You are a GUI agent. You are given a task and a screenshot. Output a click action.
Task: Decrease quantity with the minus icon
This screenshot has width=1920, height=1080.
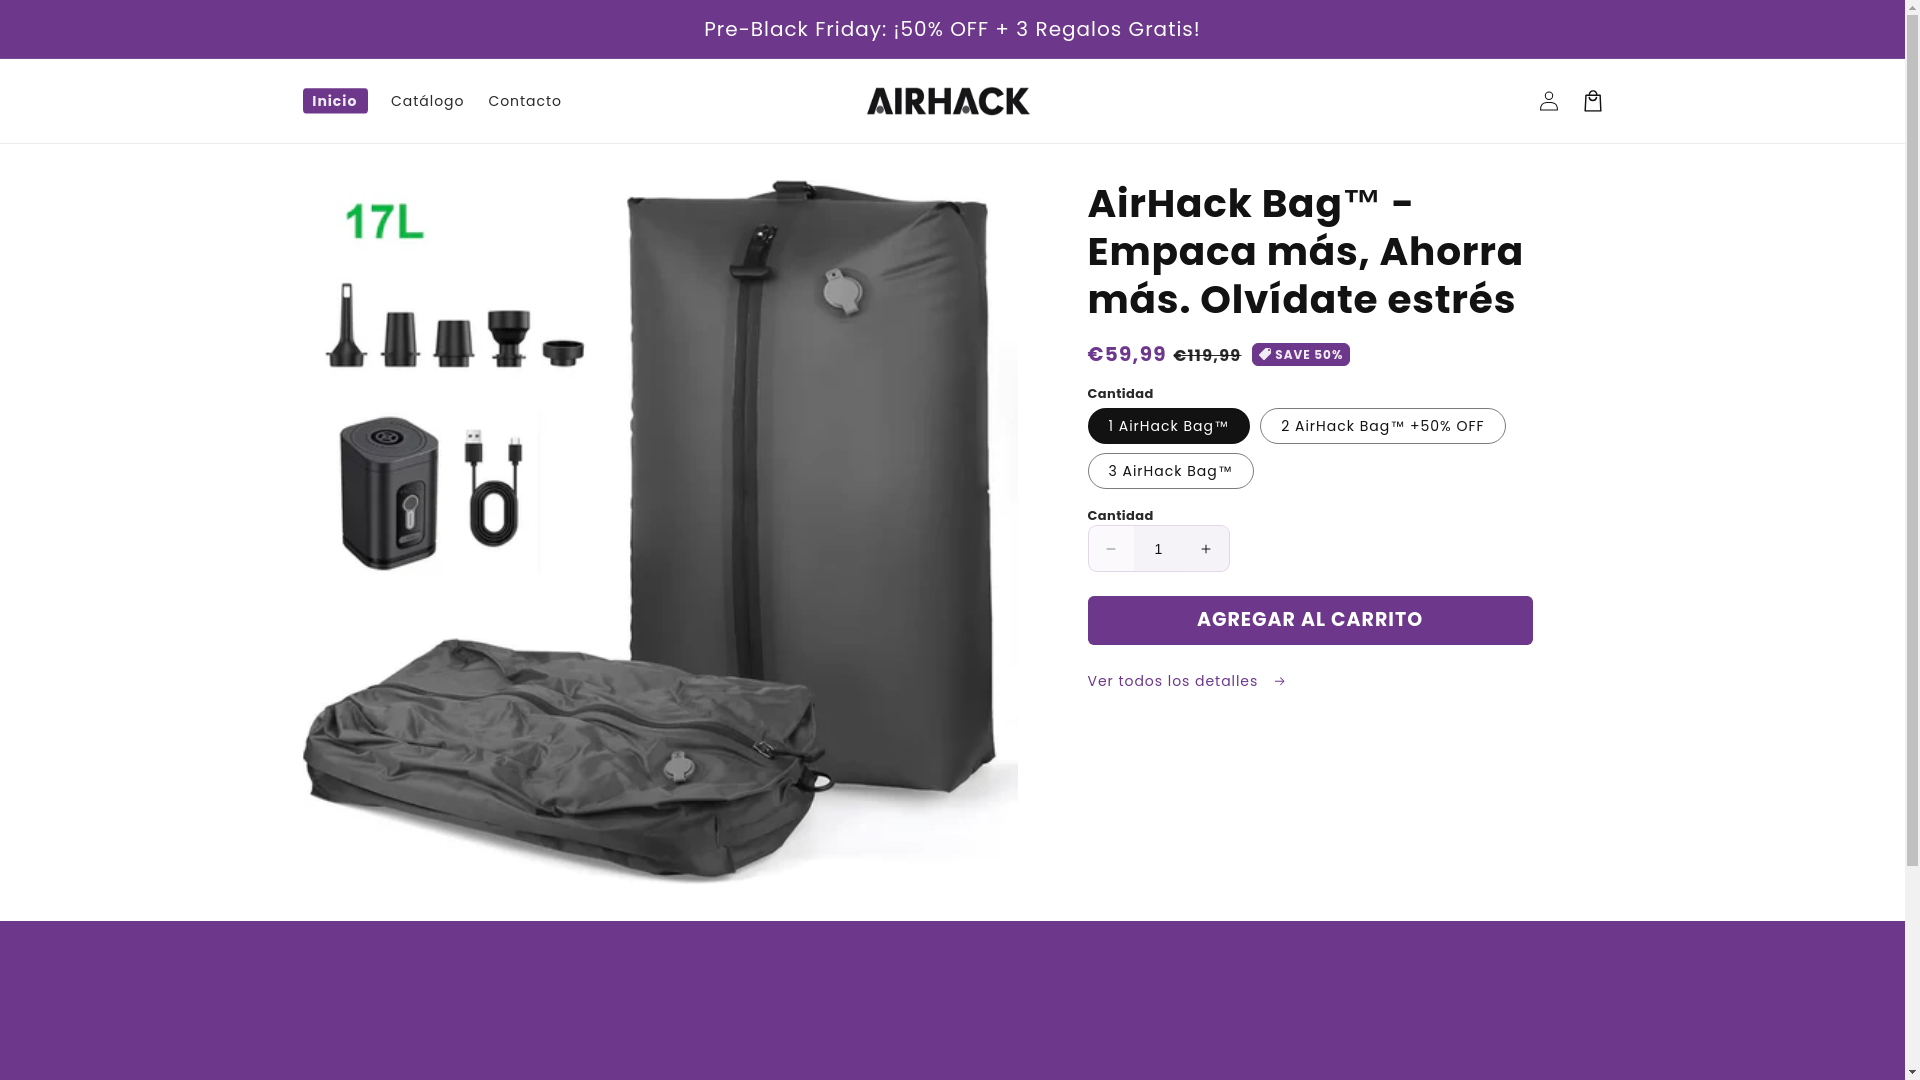coord(1111,549)
